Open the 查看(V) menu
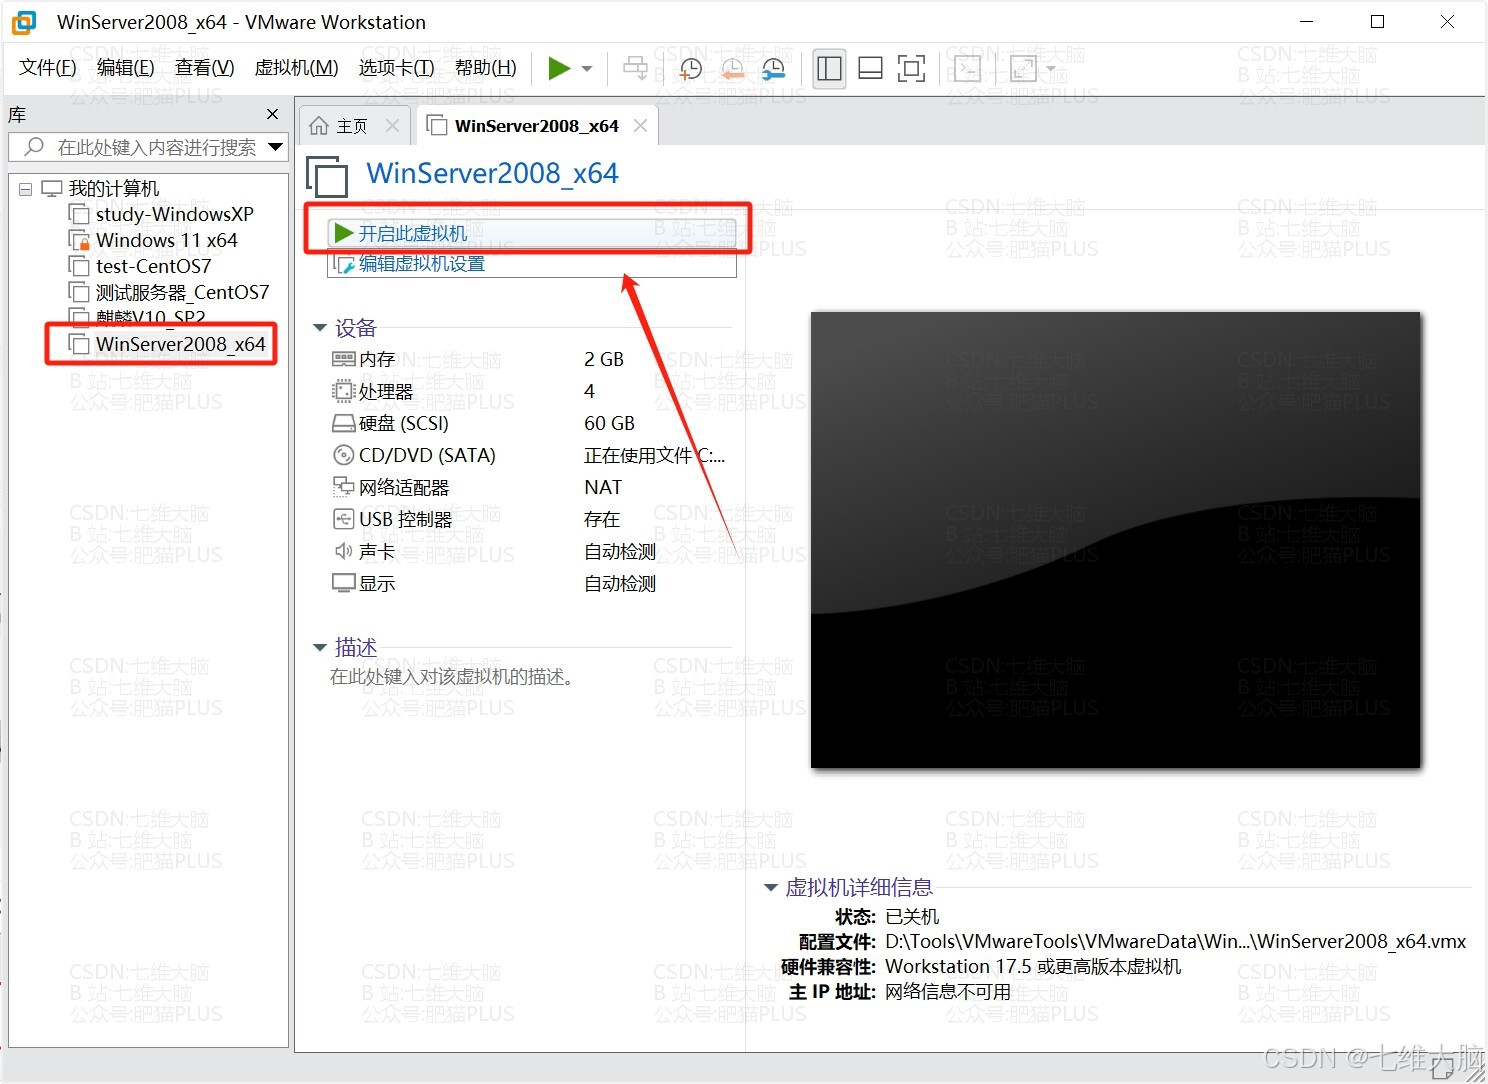This screenshot has height=1084, width=1488. coord(204,68)
